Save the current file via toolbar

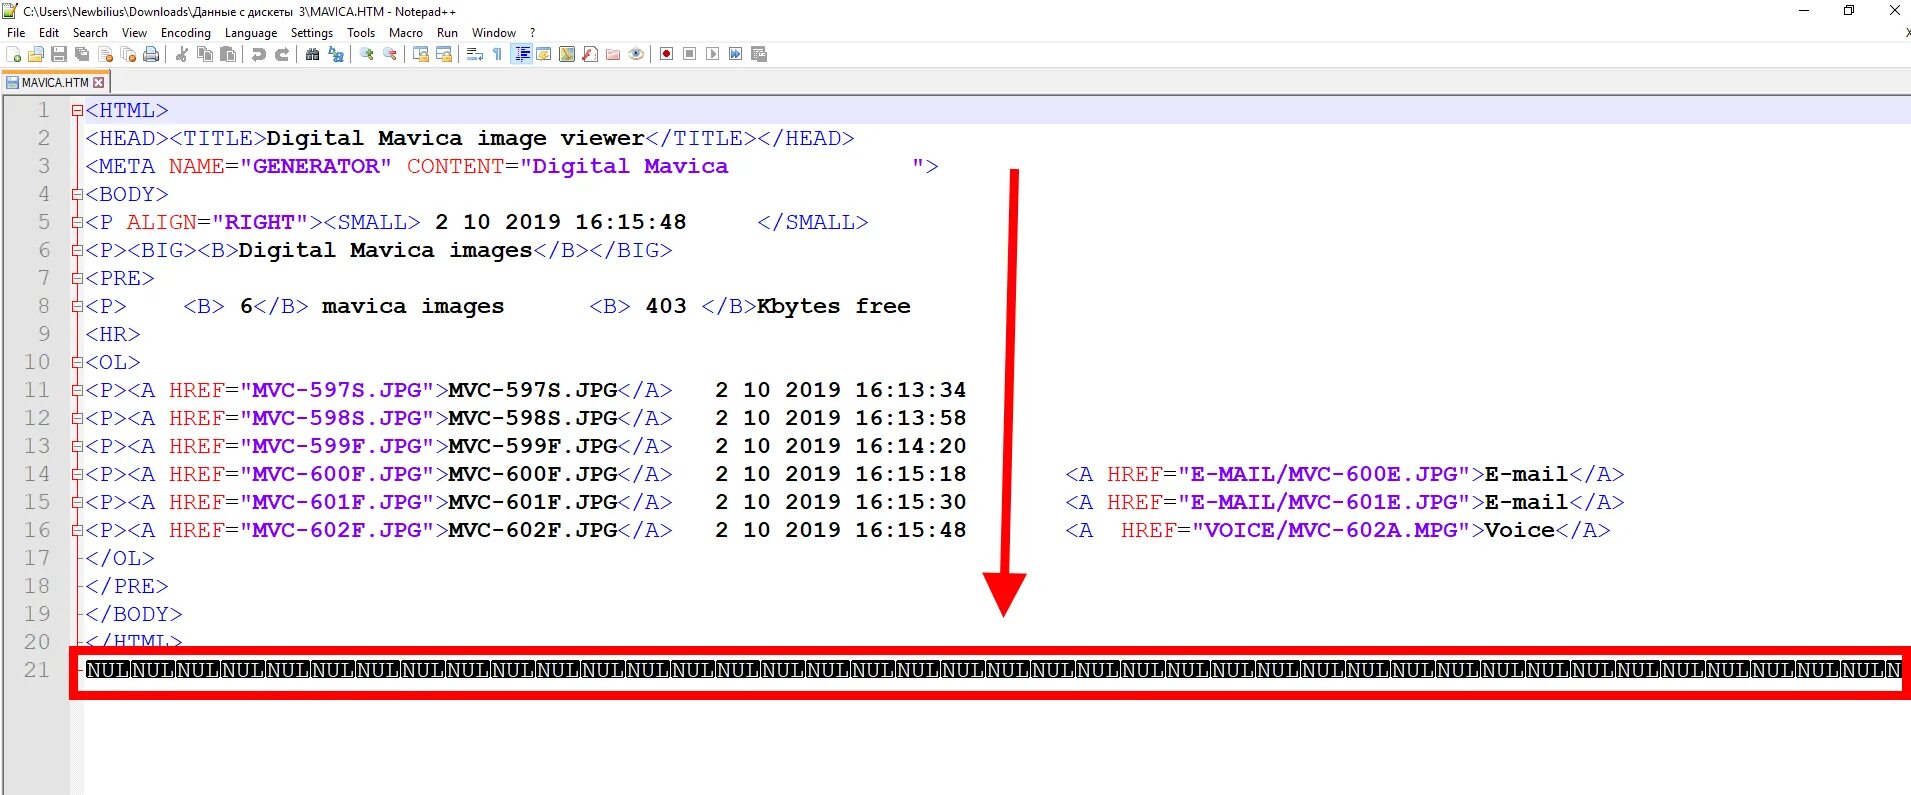[x=59, y=54]
